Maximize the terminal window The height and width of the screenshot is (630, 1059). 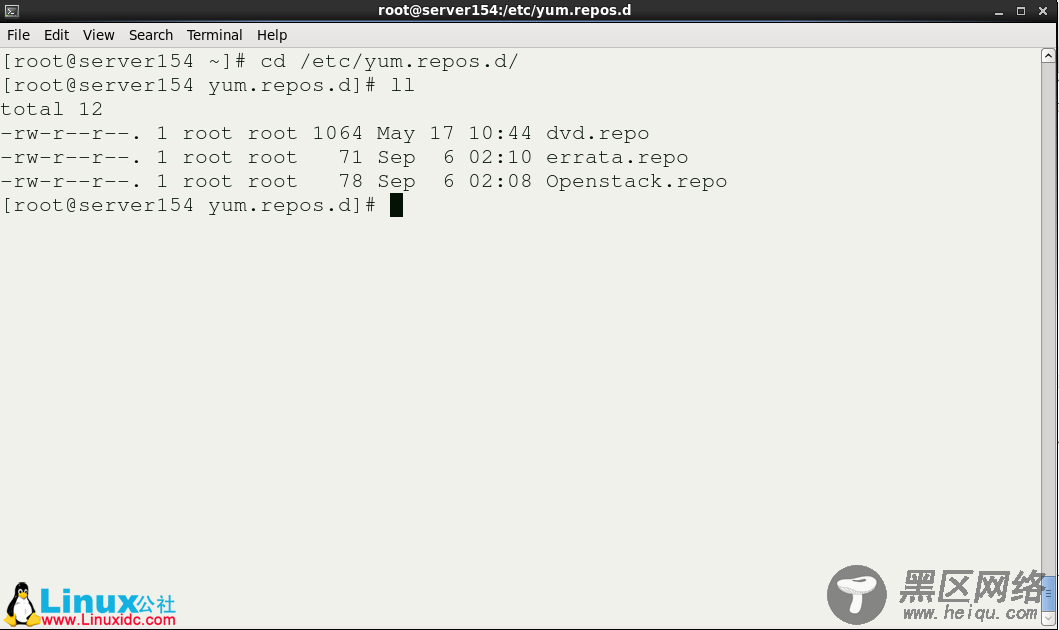(x=1021, y=11)
